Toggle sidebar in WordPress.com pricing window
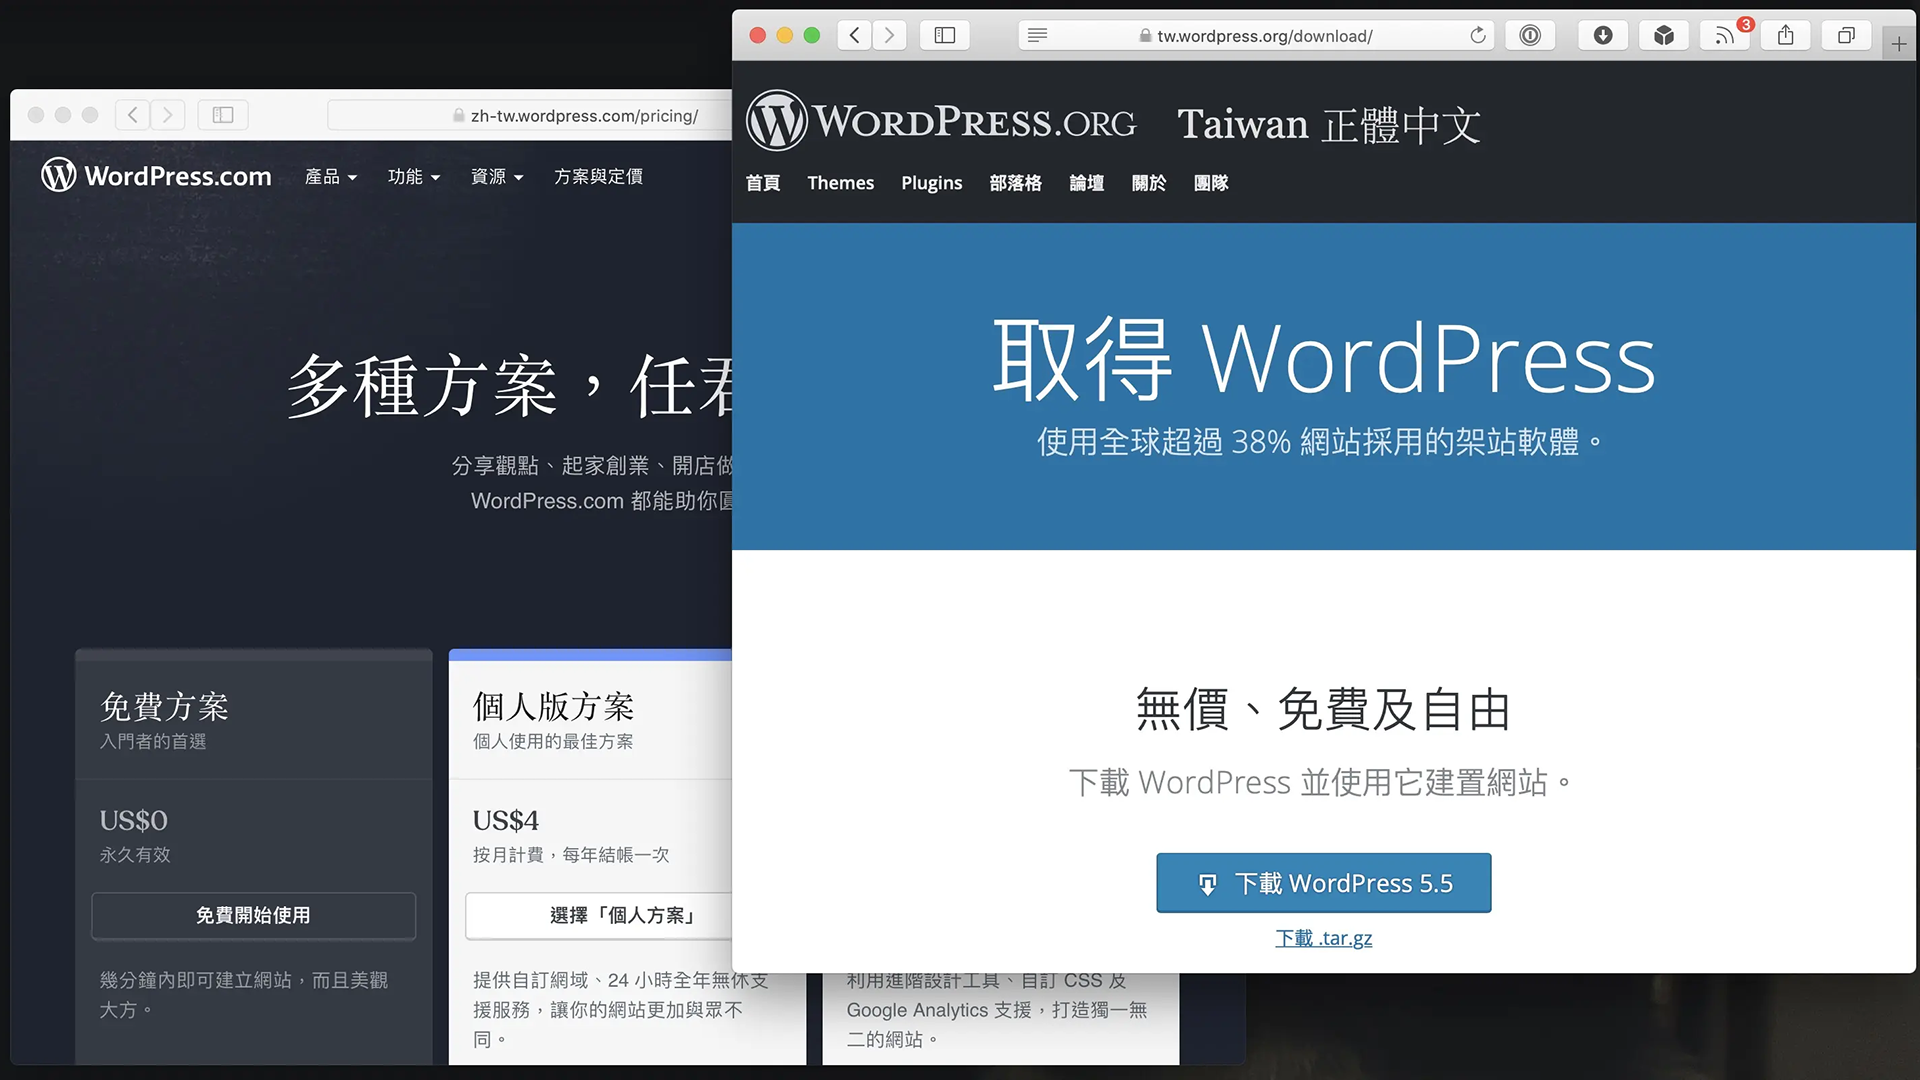1920x1080 pixels. [x=223, y=115]
